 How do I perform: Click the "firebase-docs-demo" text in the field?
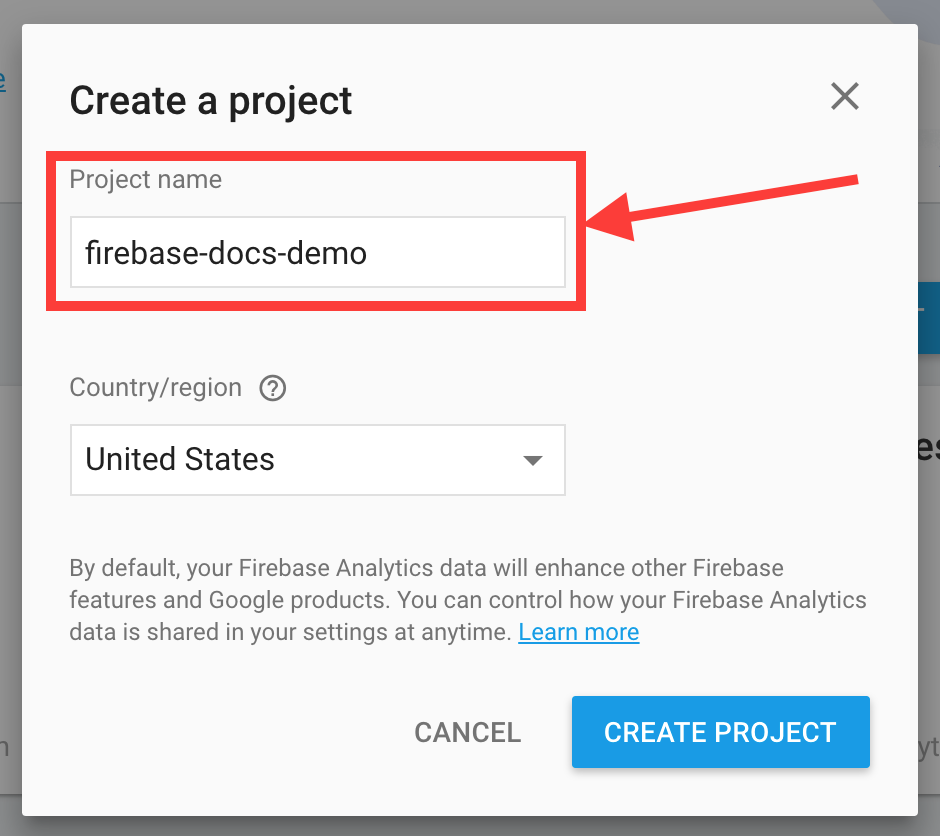point(226,253)
